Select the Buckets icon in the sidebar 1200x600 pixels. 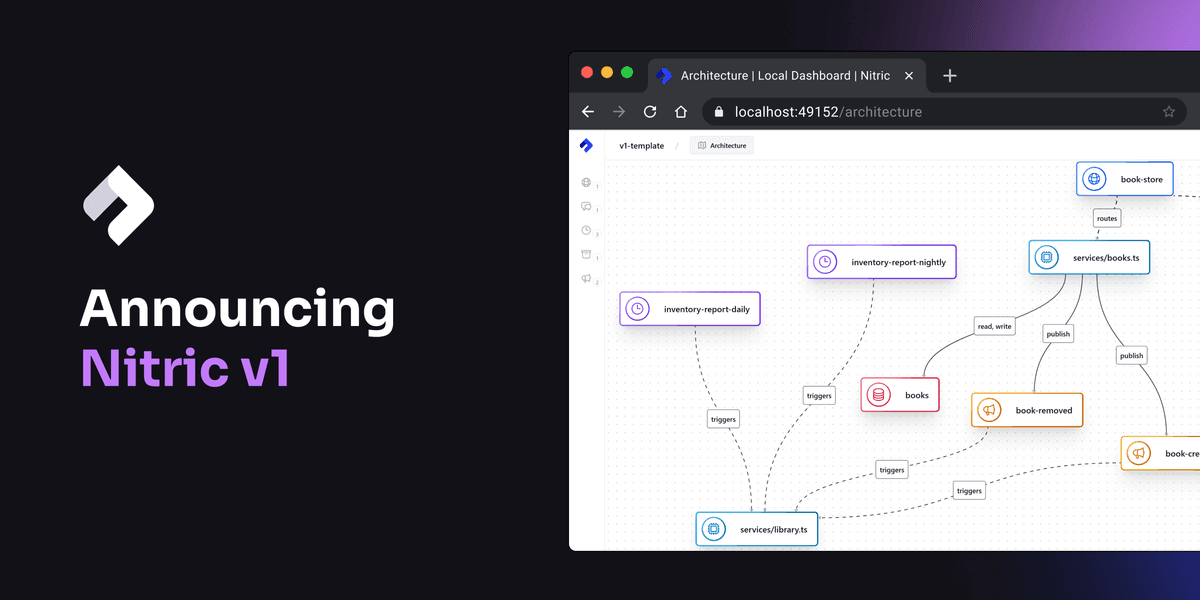[587, 254]
